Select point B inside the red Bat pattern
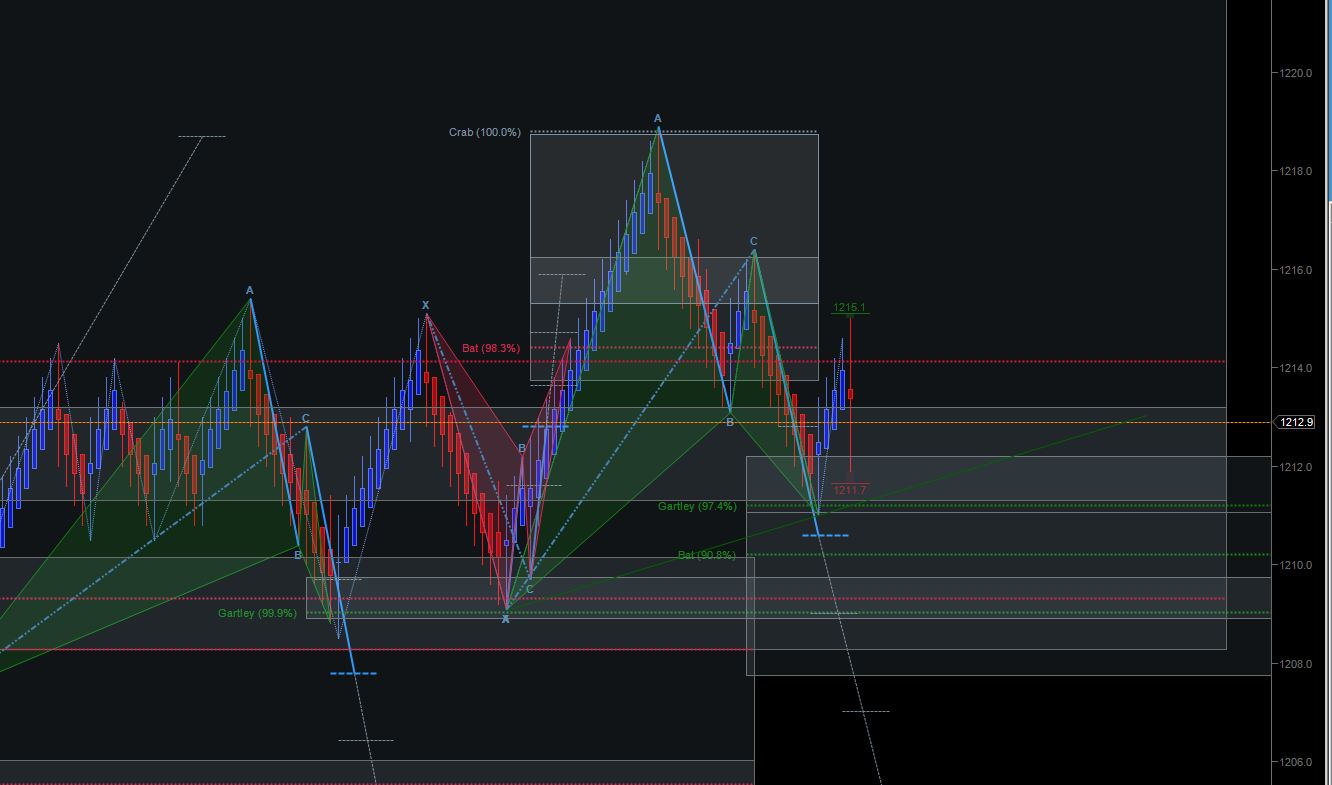The width and height of the screenshot is (1332, 785). [522, 450]
